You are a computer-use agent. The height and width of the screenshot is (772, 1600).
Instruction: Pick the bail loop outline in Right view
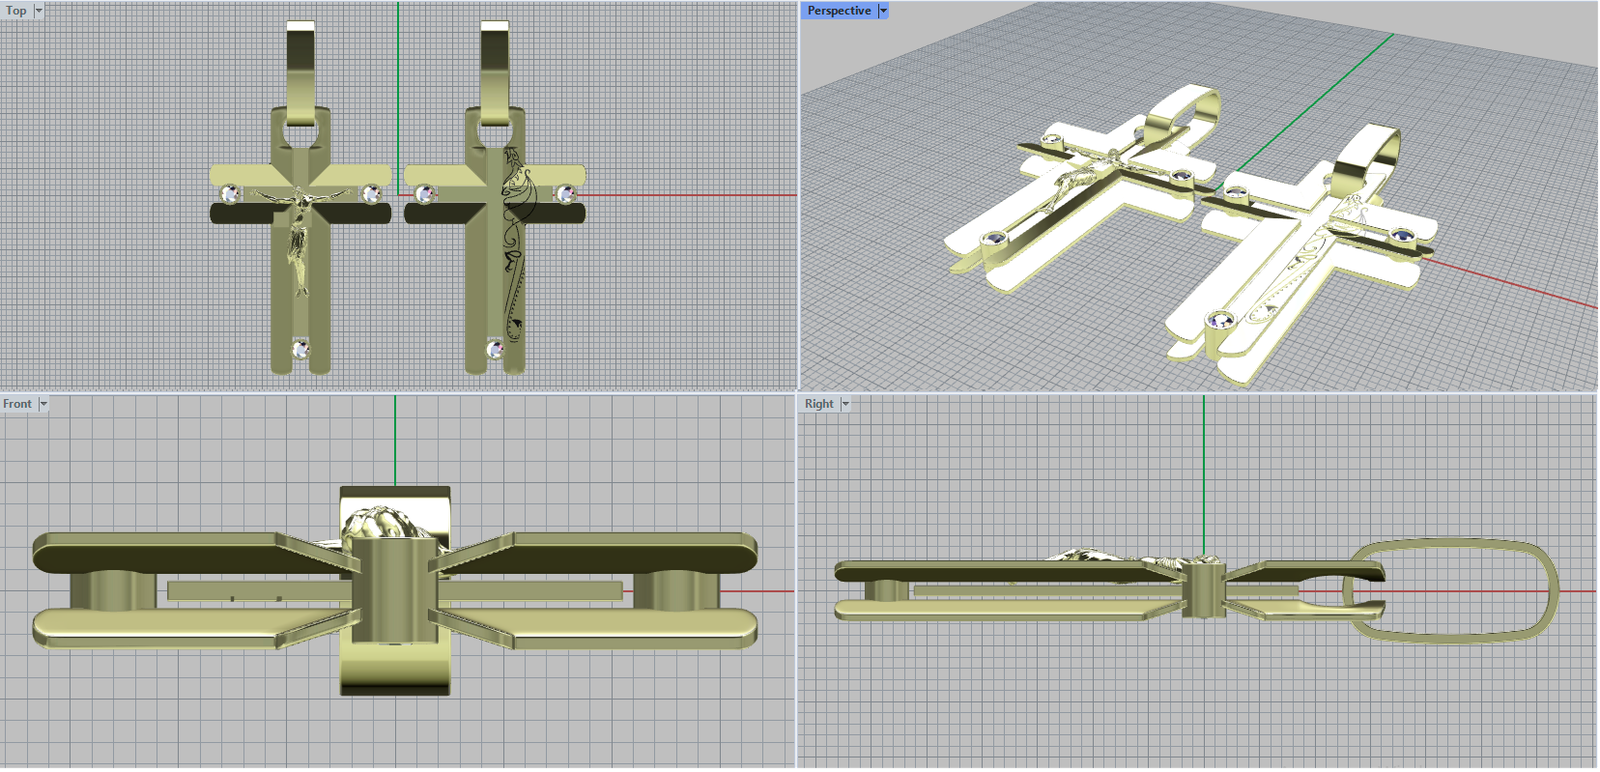coord(1548,590)
